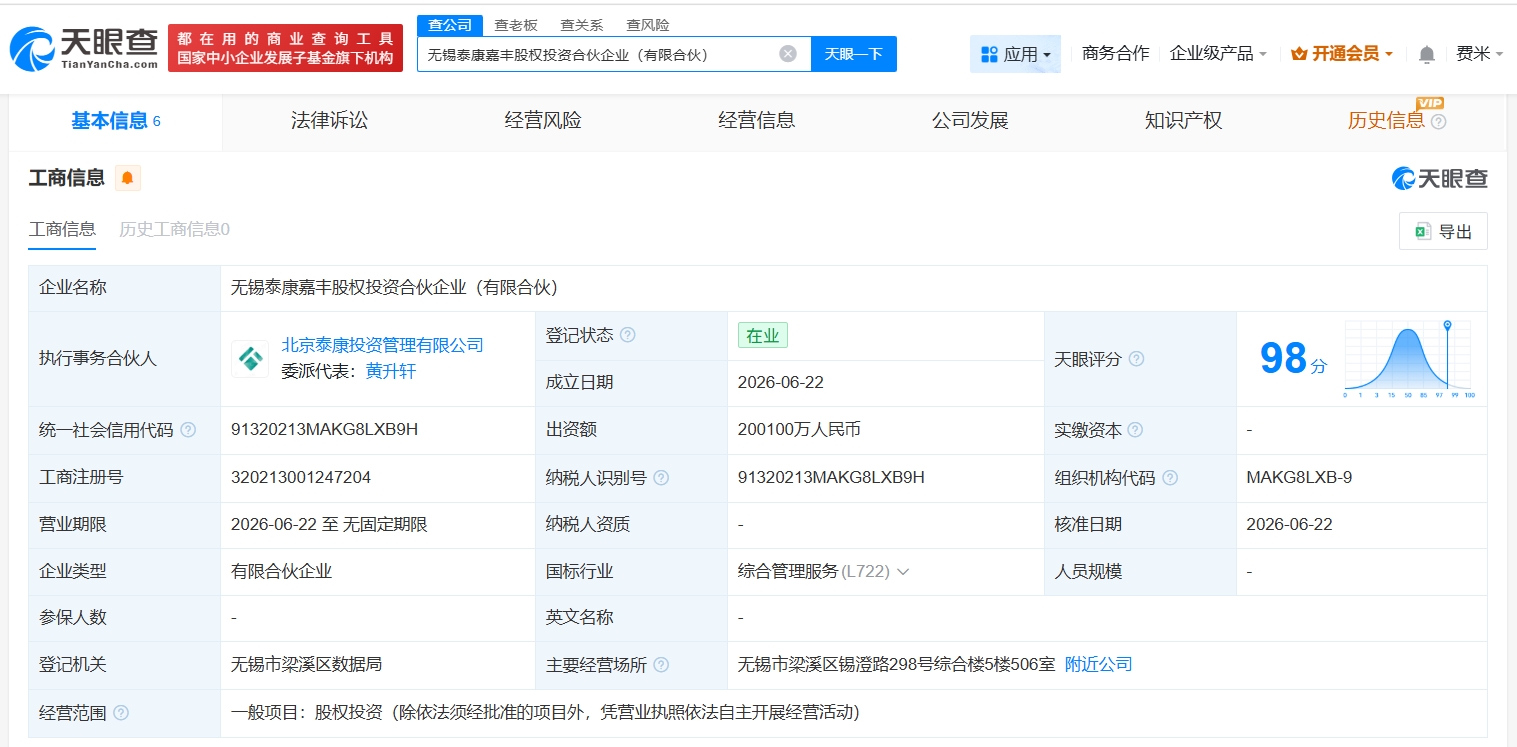Open the 法律诉讼 tab
This screenshot has width=1517, height=747.
pyautogui.click(x=329, y=121)
